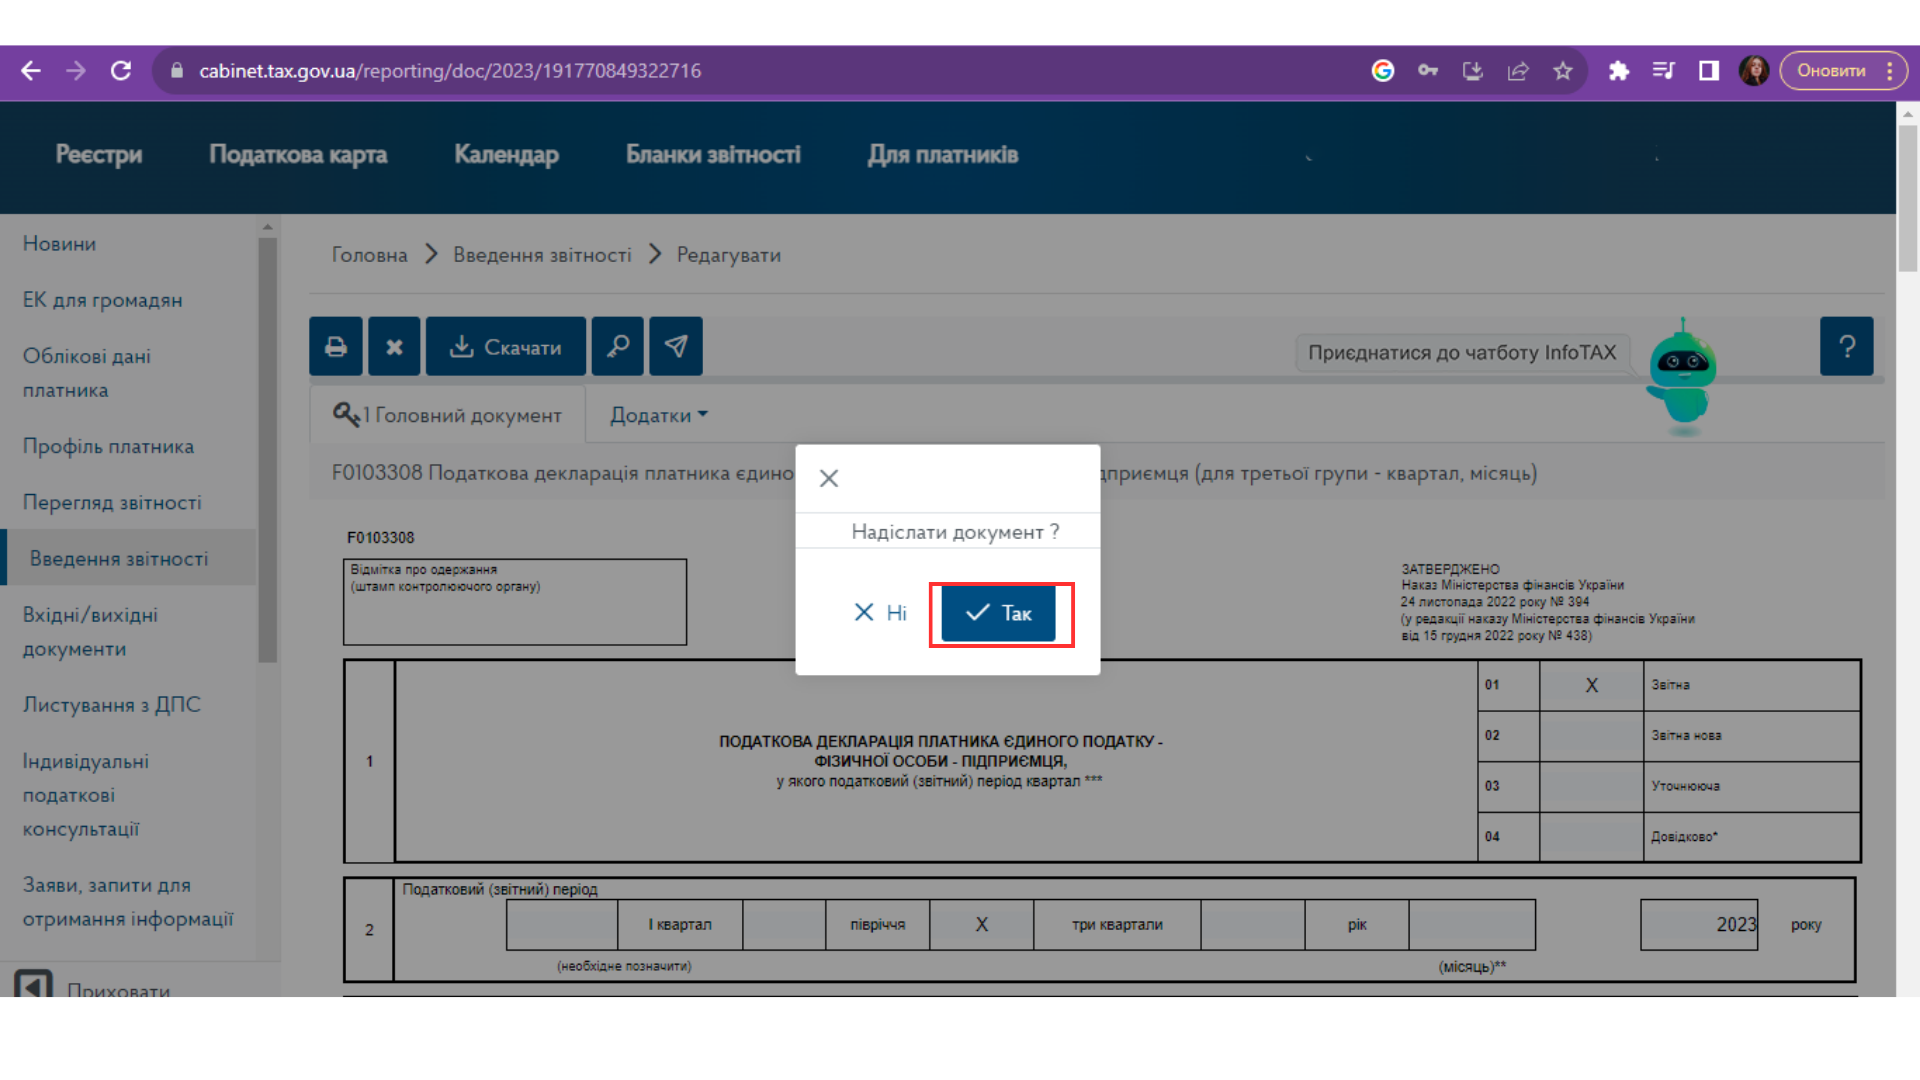Open the question mark help button
Viewport: 1920px width, 1080px height.
click(1846, 347)
